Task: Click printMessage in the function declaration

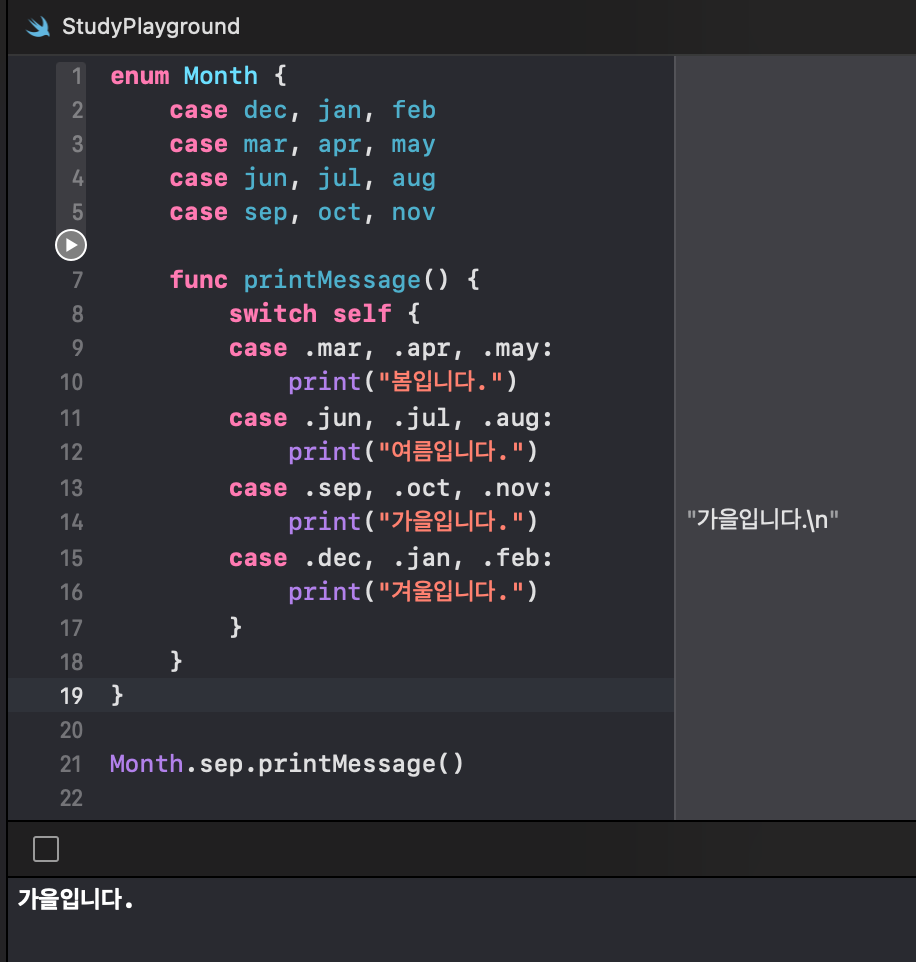Action: pyautogui.click(x=332, y=280)
